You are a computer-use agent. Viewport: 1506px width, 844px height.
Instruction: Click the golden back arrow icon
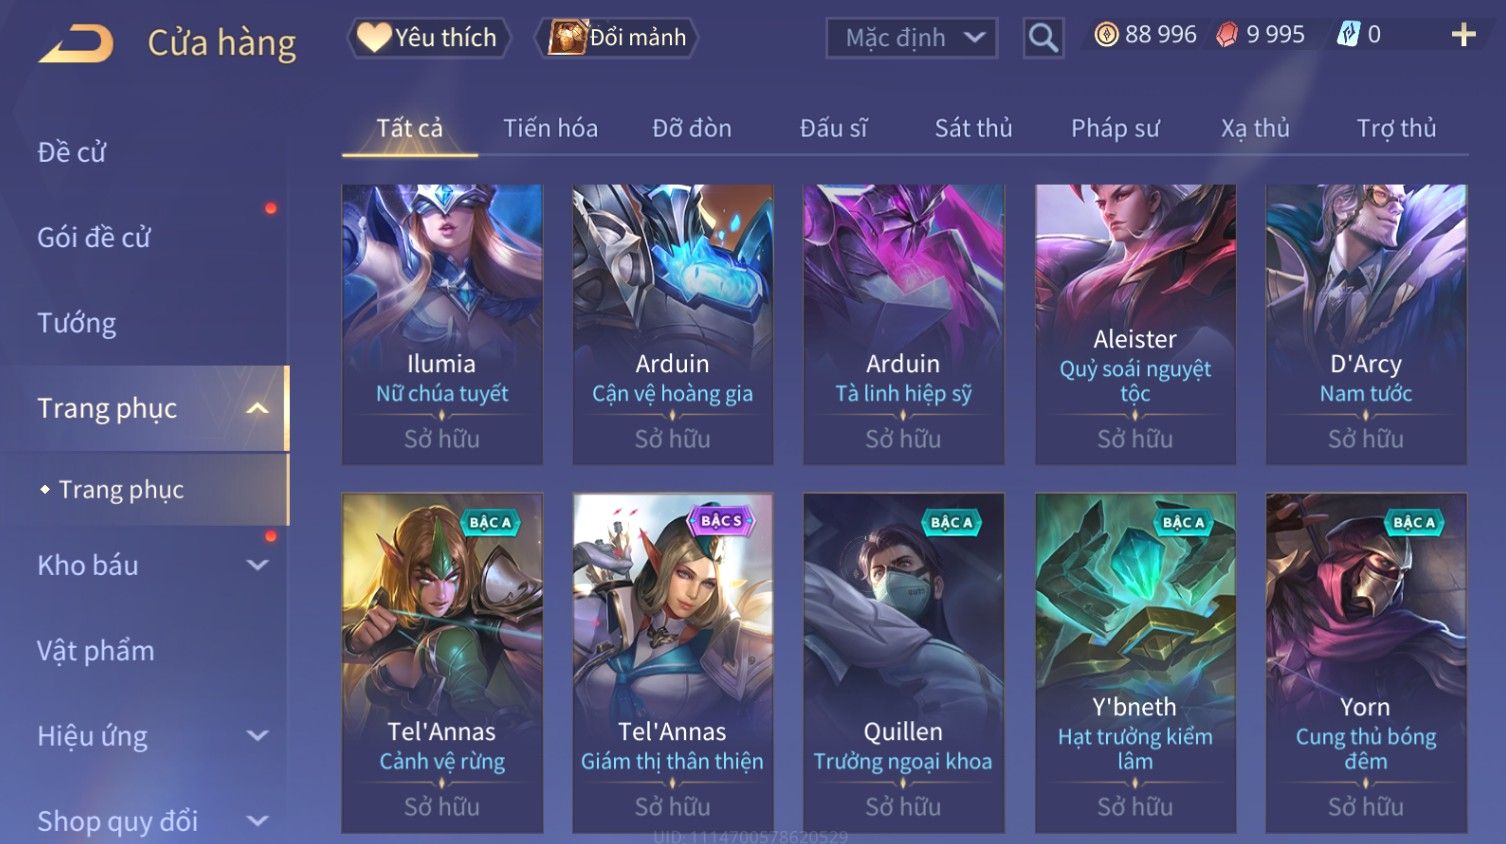(x=76, y=44)
